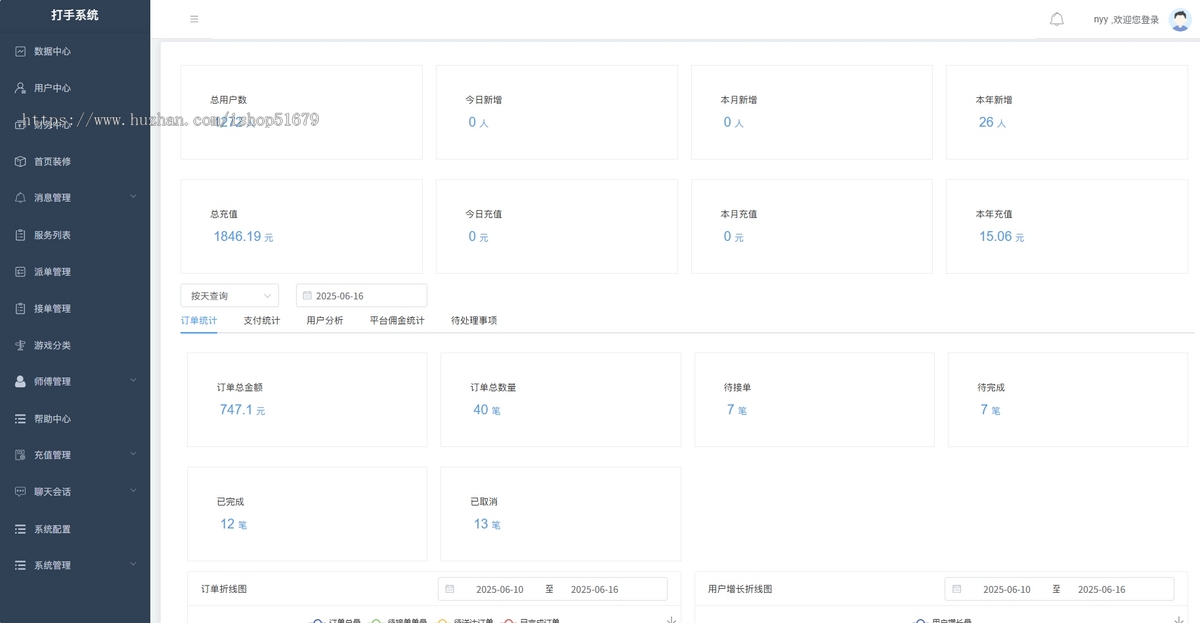Image resolution: width=1200 pixels, height=623 pixels.
Task: Switch to the 用户分析 tab
Action: pyautogui.click(x=325, y=321)
